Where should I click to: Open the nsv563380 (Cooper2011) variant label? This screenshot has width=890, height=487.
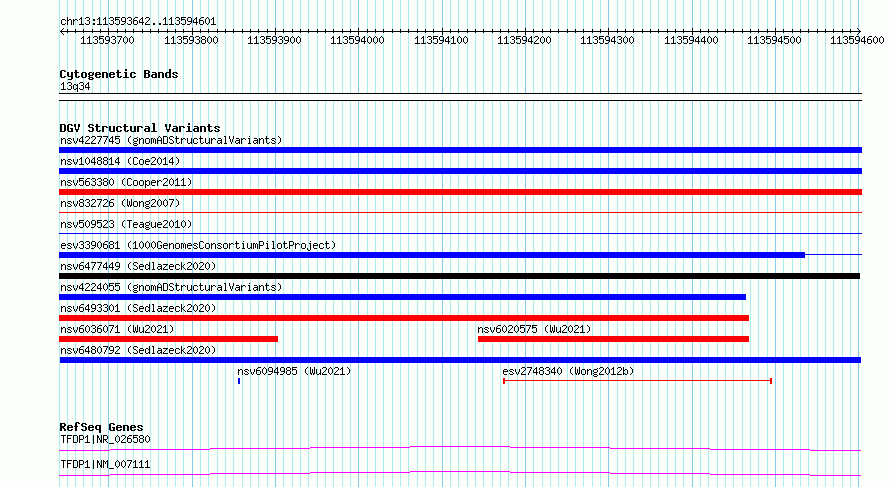126,182
